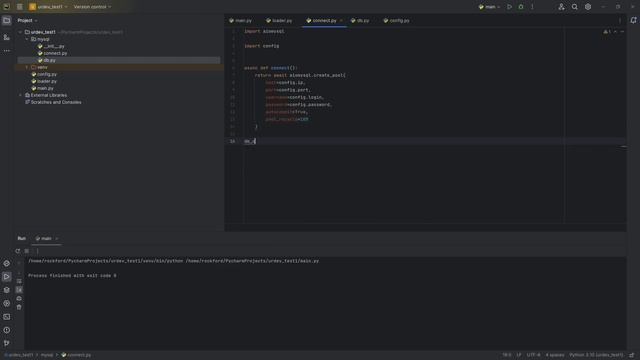Screen dimensions: 640x360
Task: Start debugging with the bug icon
Action: coord(521,7)
